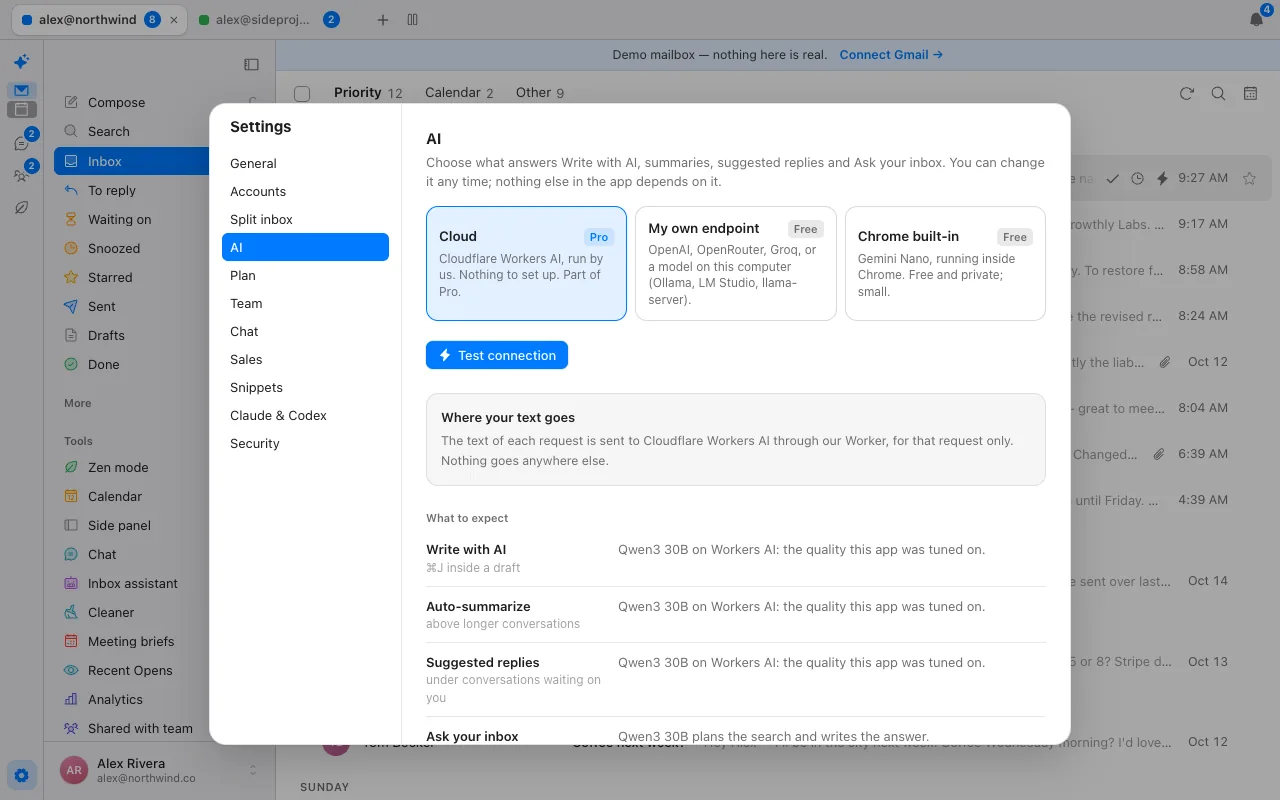1280x800 pixels.
Task: Open Security settings section
Action: 305,443
